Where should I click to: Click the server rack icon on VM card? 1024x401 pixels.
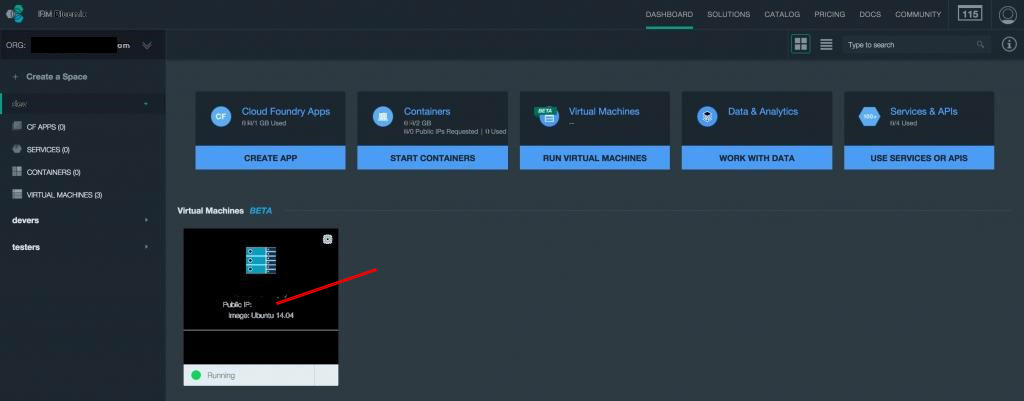click(261, 260)
